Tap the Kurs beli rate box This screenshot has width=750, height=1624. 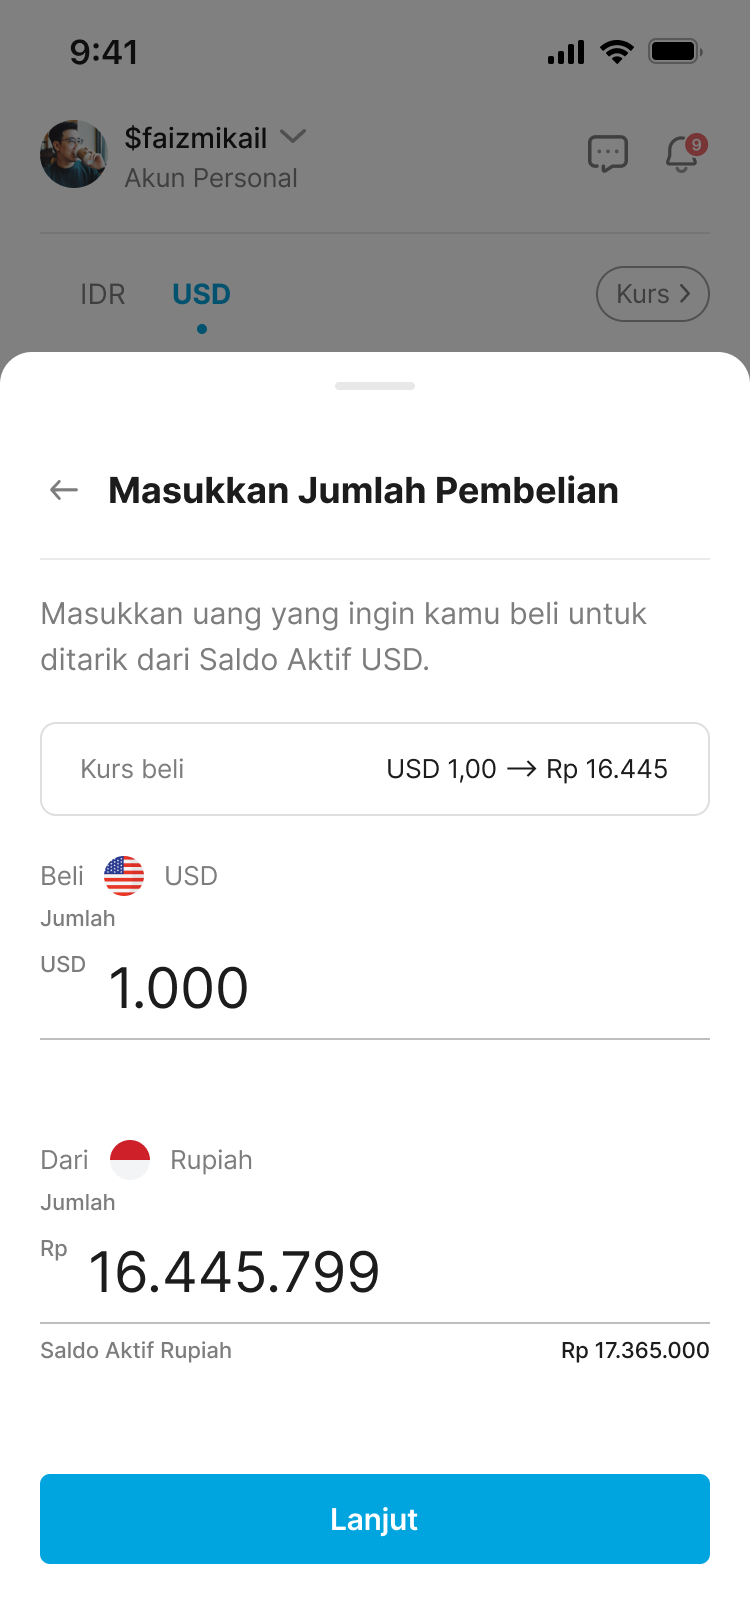pos(375,769)
